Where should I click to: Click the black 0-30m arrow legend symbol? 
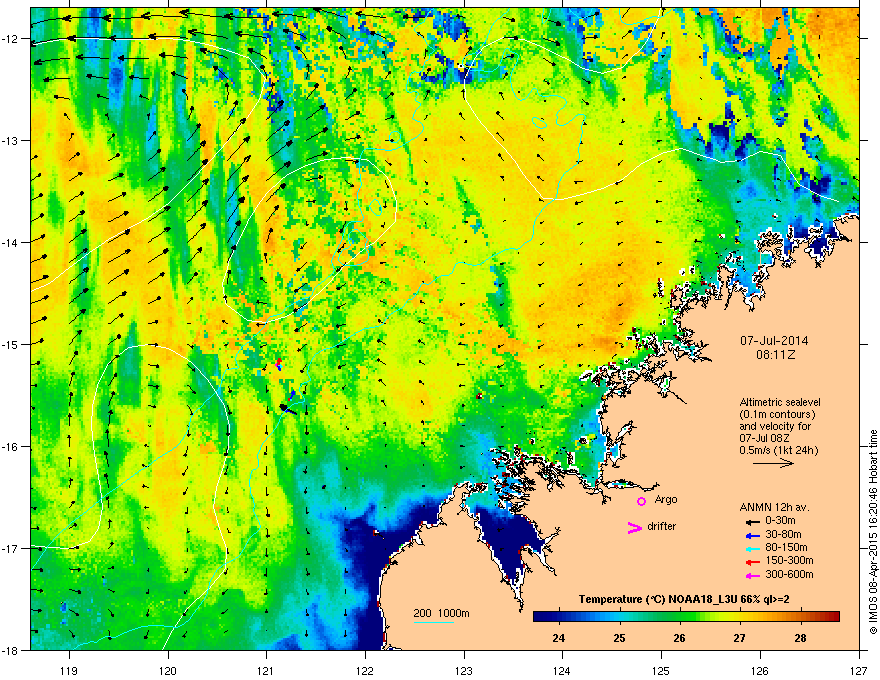754,521
